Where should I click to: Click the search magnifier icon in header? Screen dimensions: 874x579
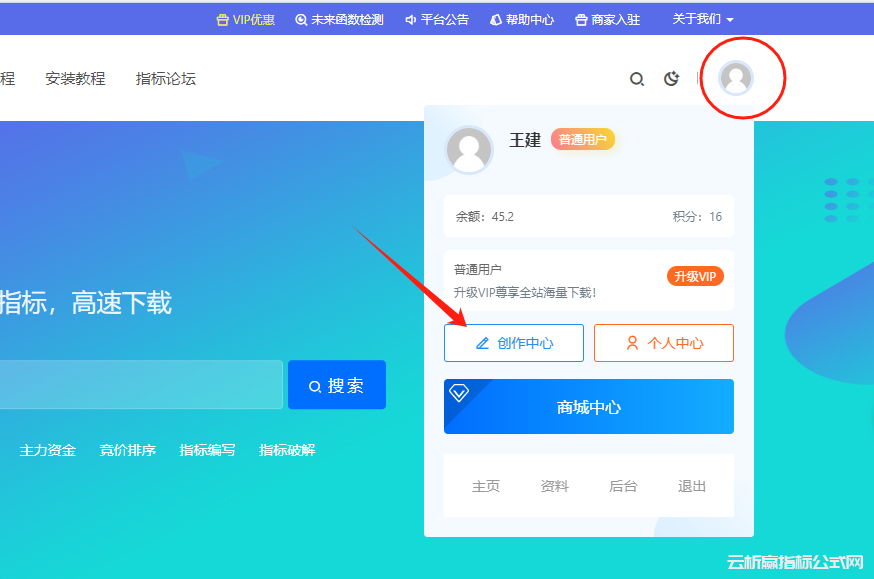637,79
